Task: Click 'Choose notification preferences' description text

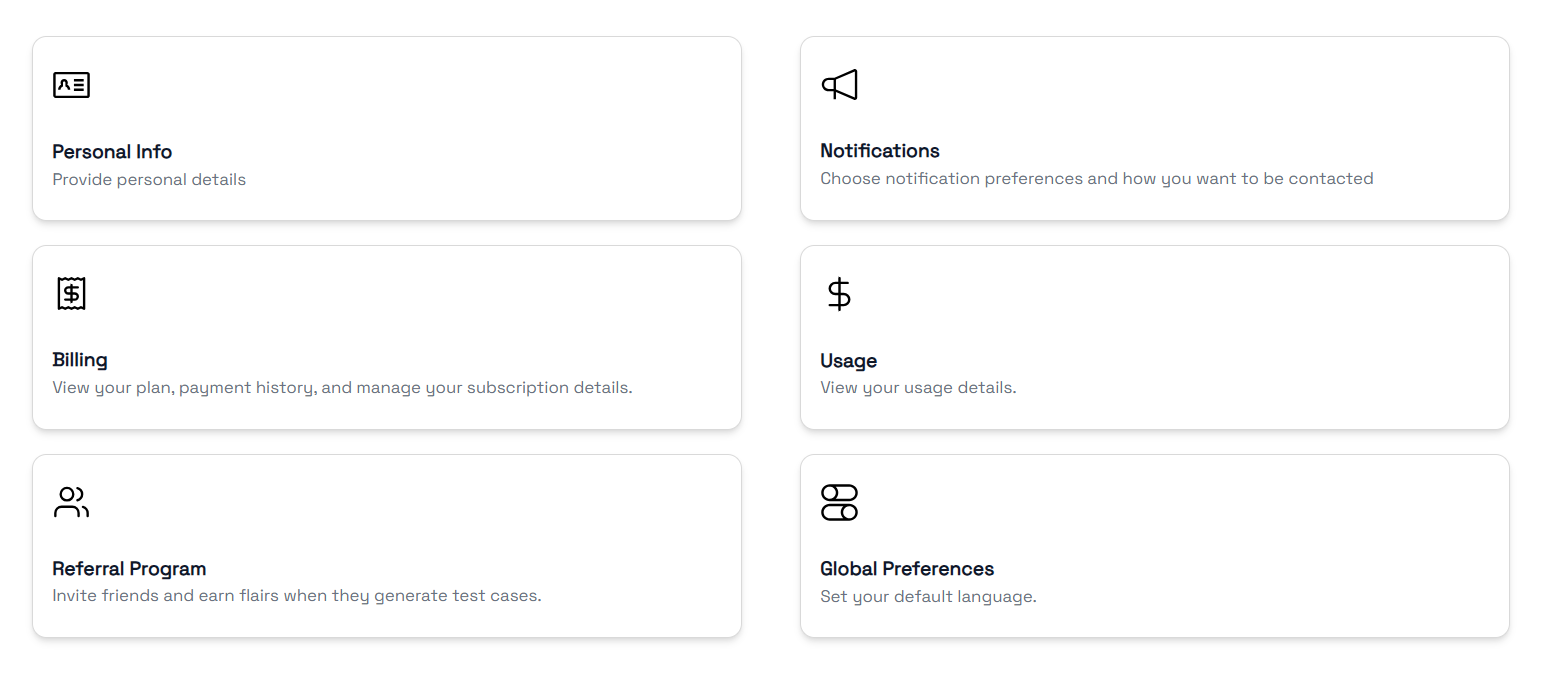Action: click(1097, 179)
